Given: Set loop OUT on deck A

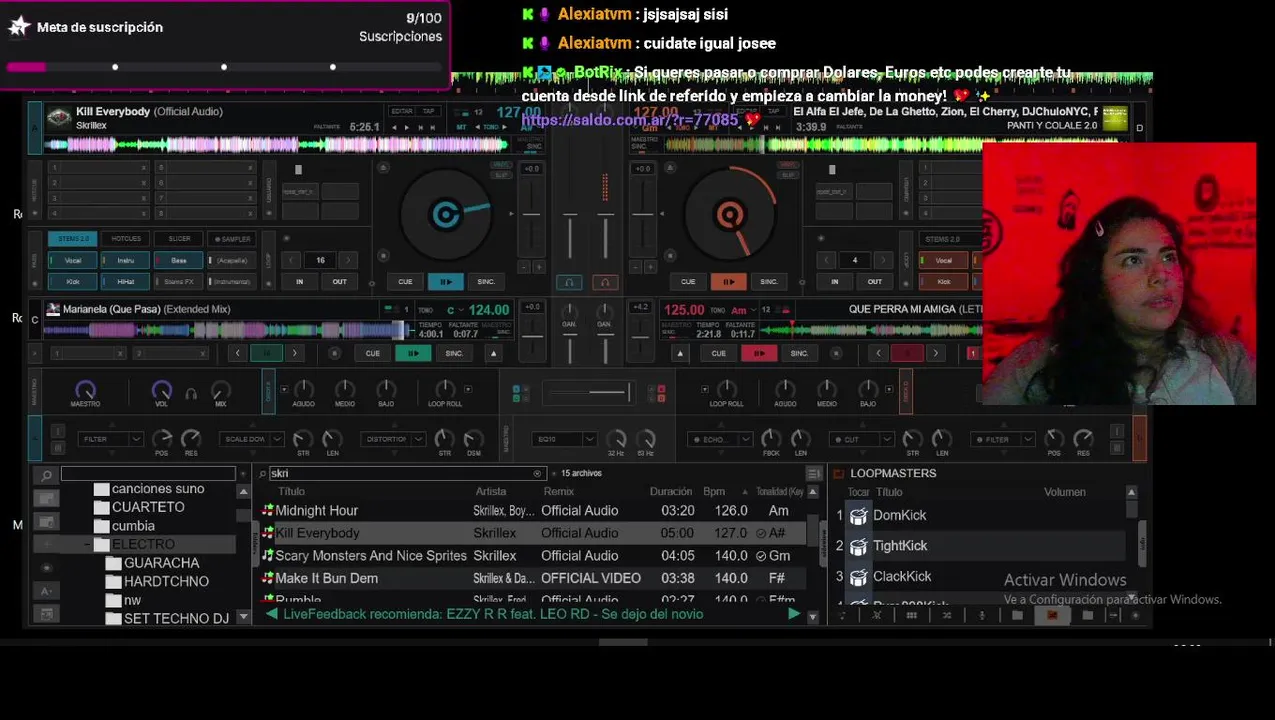Looking at the screenshot, I should 339,282.
